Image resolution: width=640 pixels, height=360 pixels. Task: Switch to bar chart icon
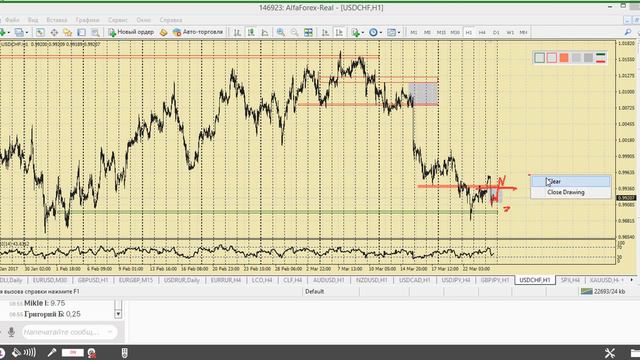237,32
